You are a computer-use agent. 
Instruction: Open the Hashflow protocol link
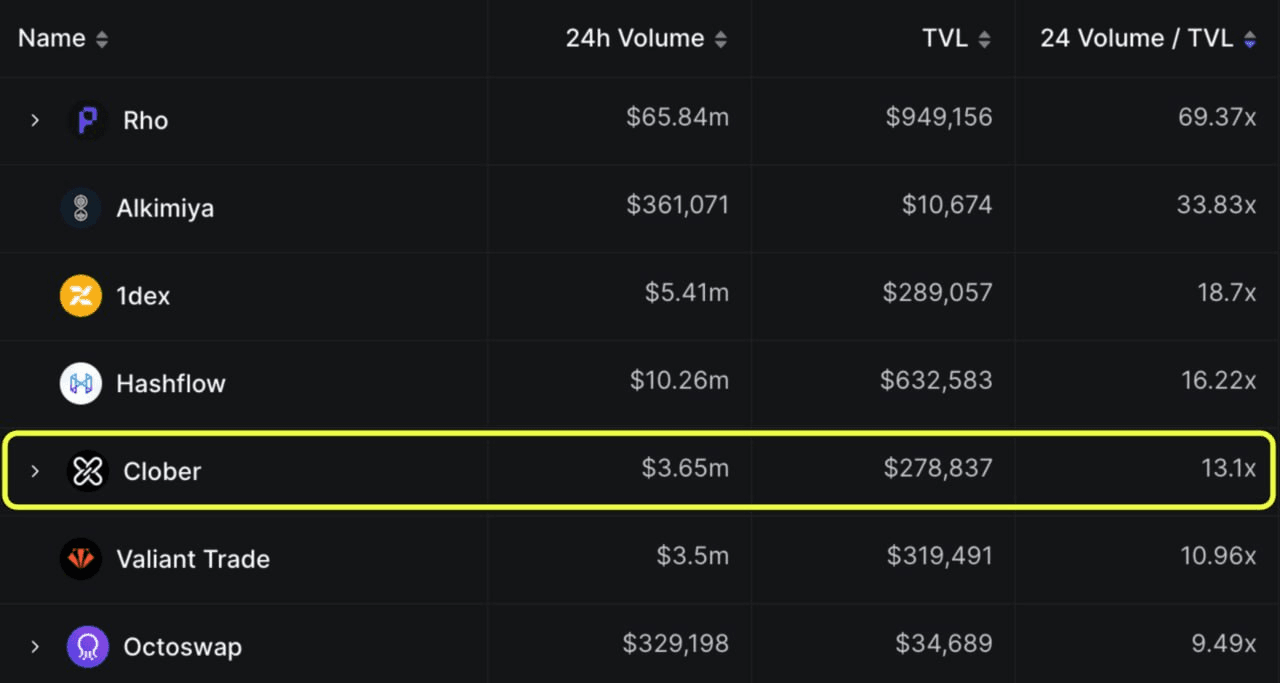171,384
